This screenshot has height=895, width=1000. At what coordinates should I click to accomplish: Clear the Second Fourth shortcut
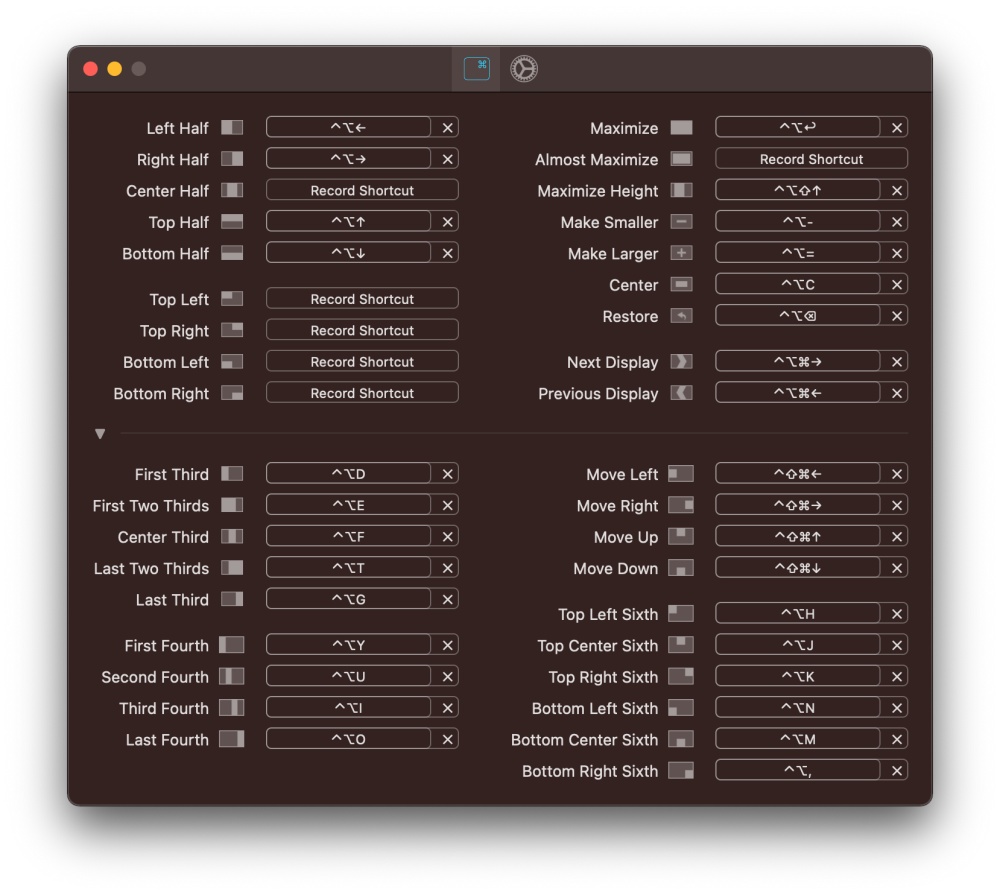pos(448,677)
